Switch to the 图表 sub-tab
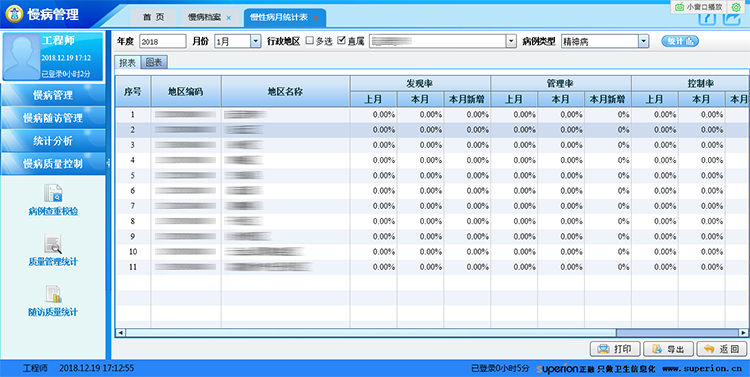The height and width of the screenshot is (377, 750). (x=154, y=63)
